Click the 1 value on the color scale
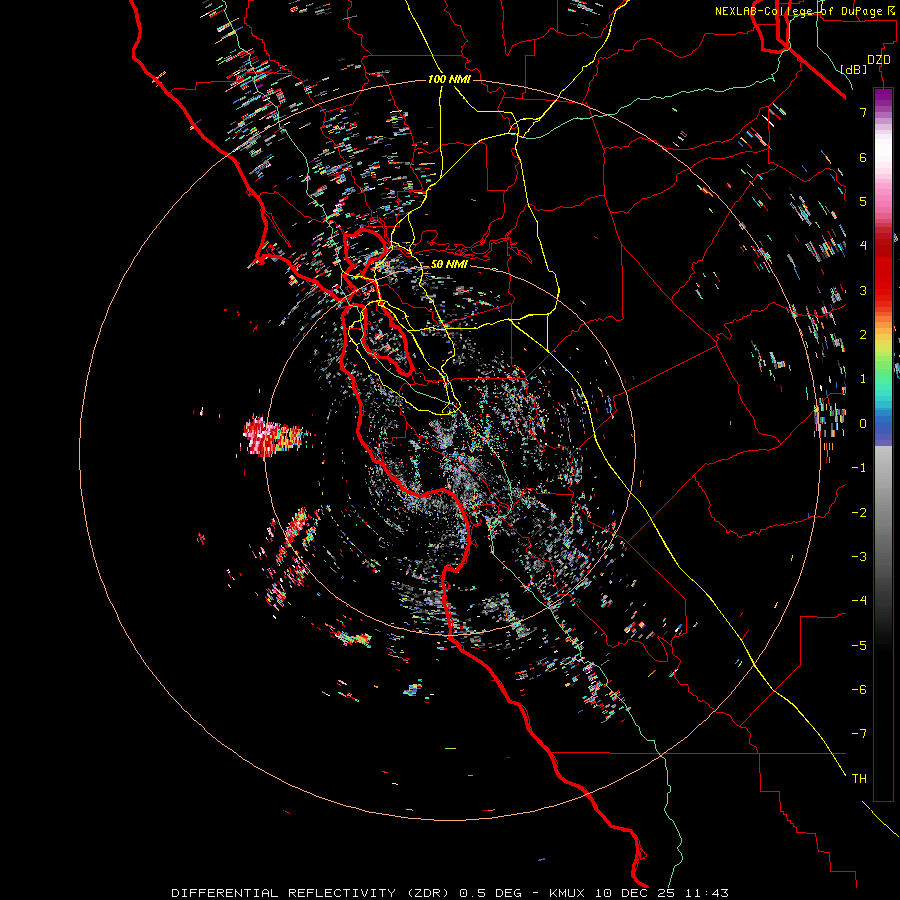The width and height of the screenshot is (900, 900). coord(863,379)
